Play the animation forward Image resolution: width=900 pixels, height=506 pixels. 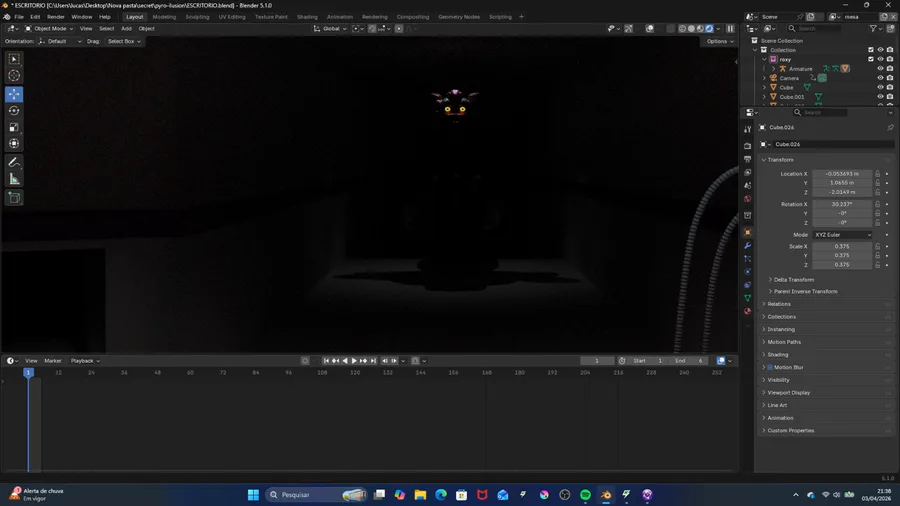pos(354,361)
